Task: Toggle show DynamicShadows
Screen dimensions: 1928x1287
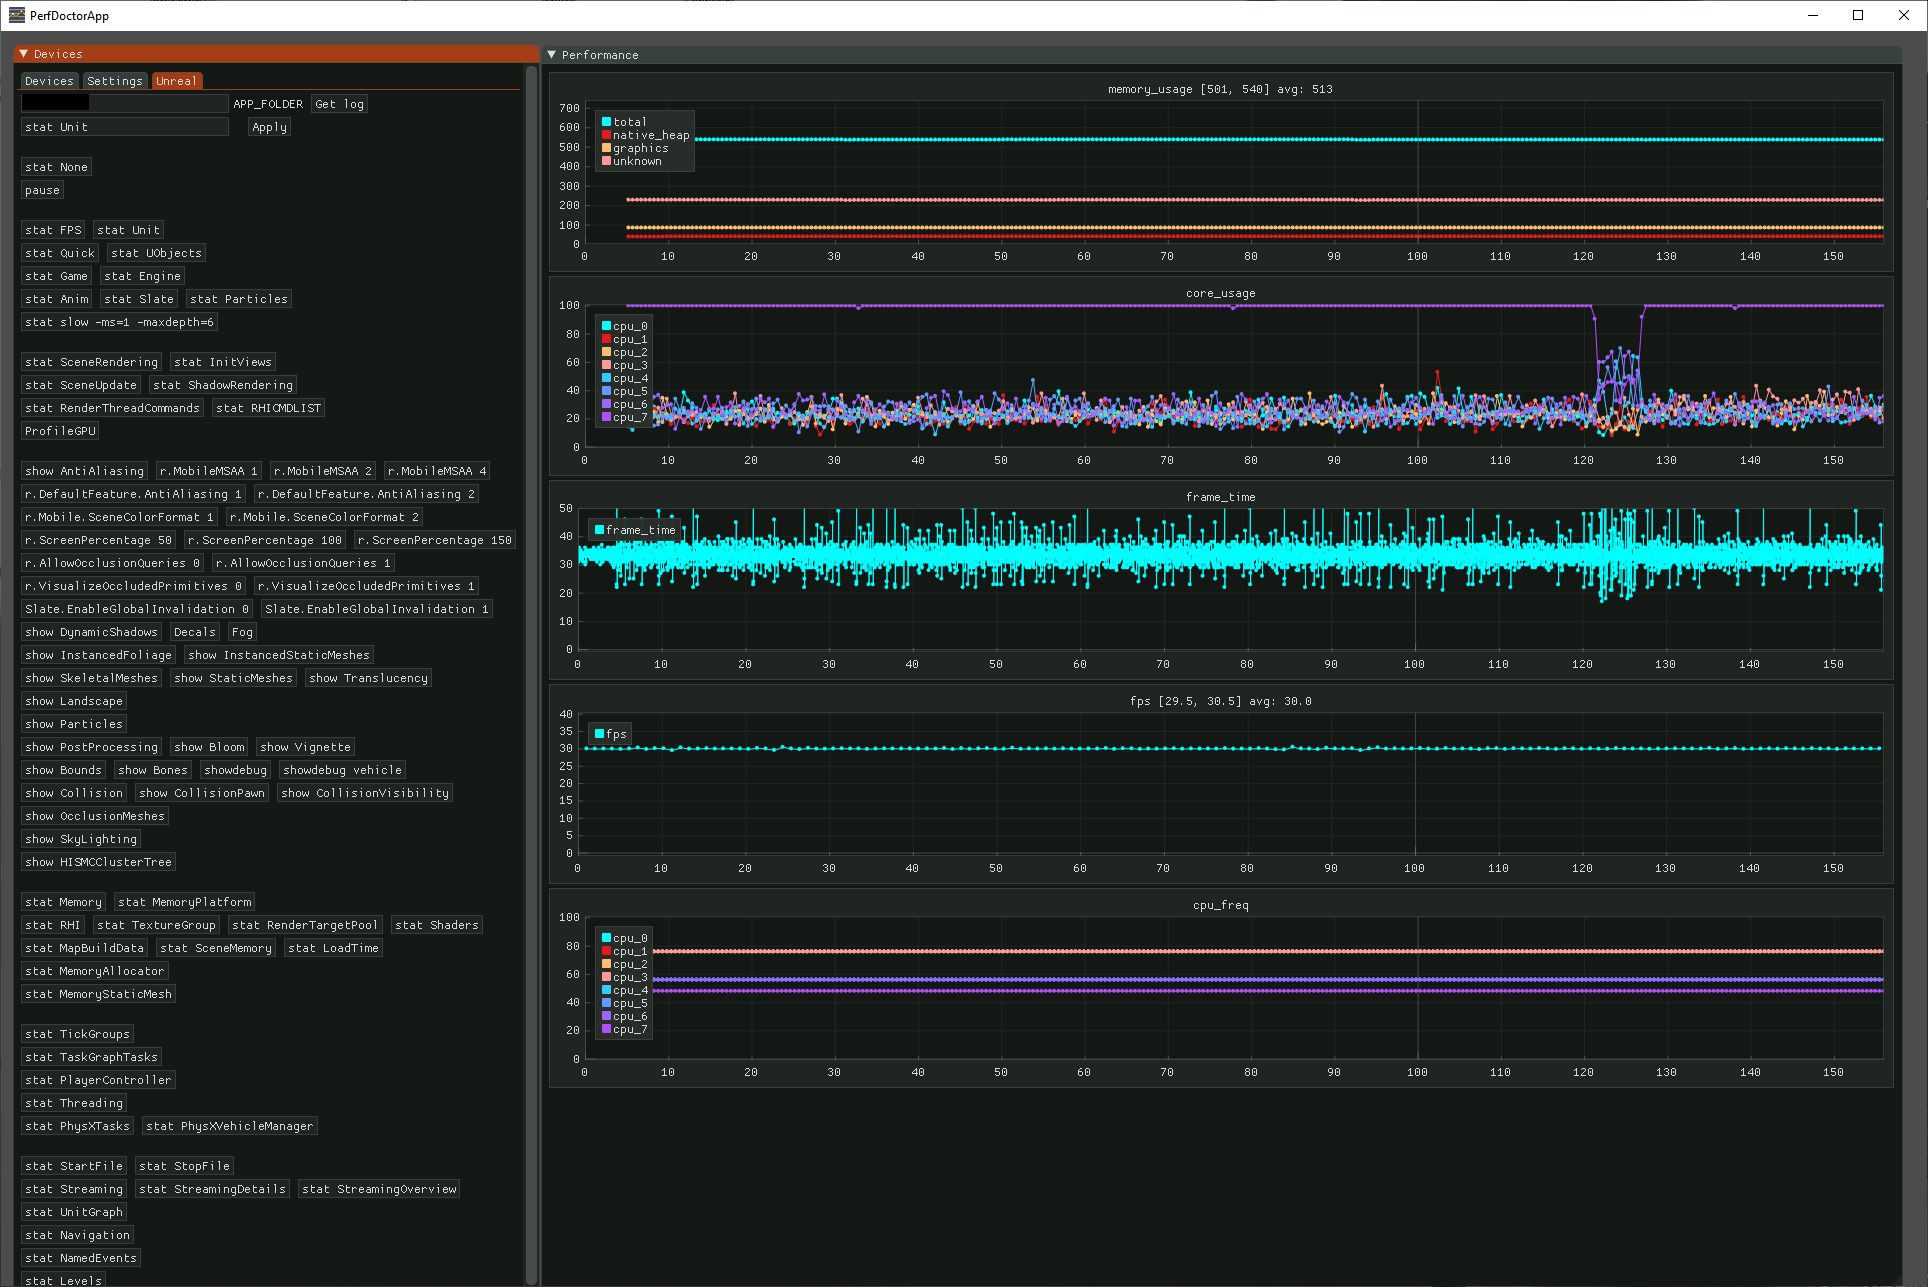Action: click(x=91, y=632)
